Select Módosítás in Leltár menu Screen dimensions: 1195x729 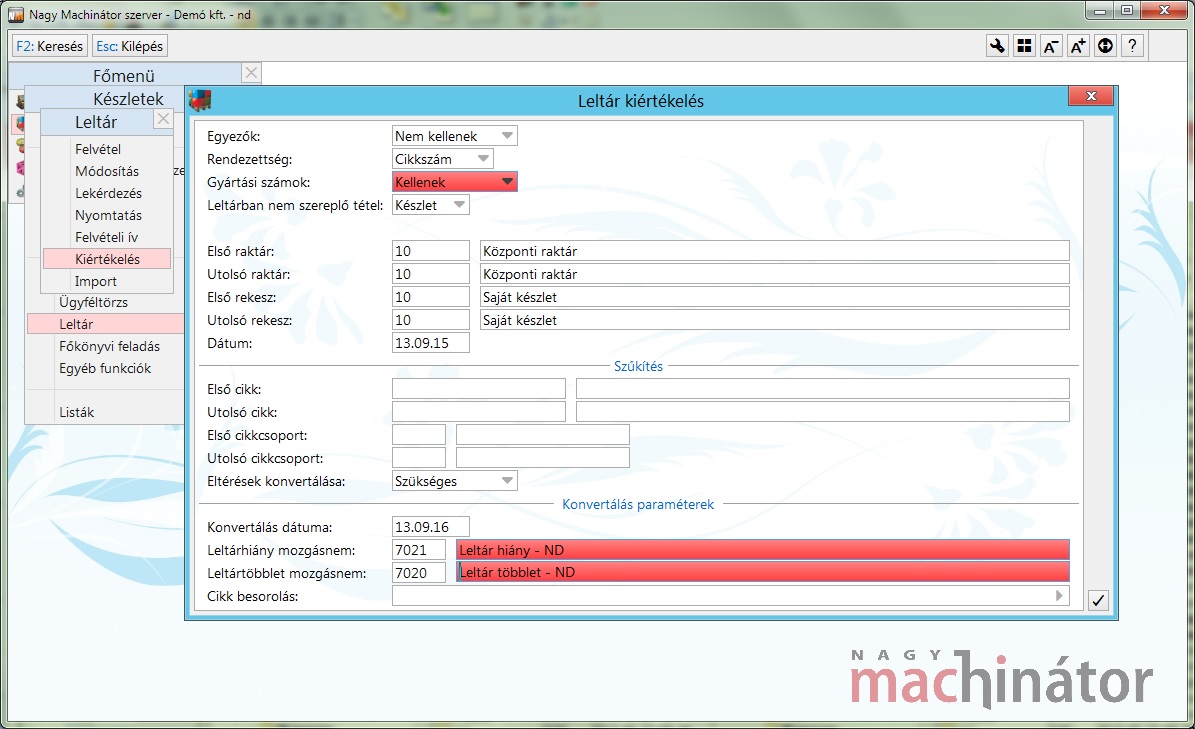click(x=107, y=171)
